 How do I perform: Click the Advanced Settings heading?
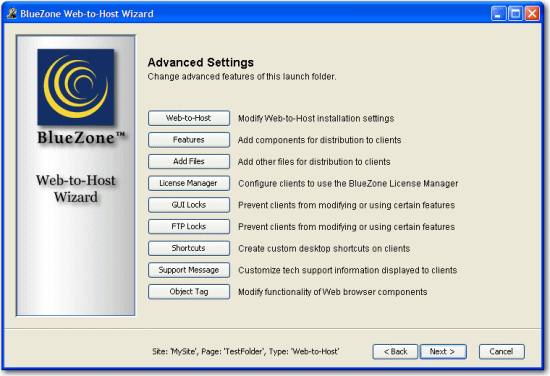200,62
